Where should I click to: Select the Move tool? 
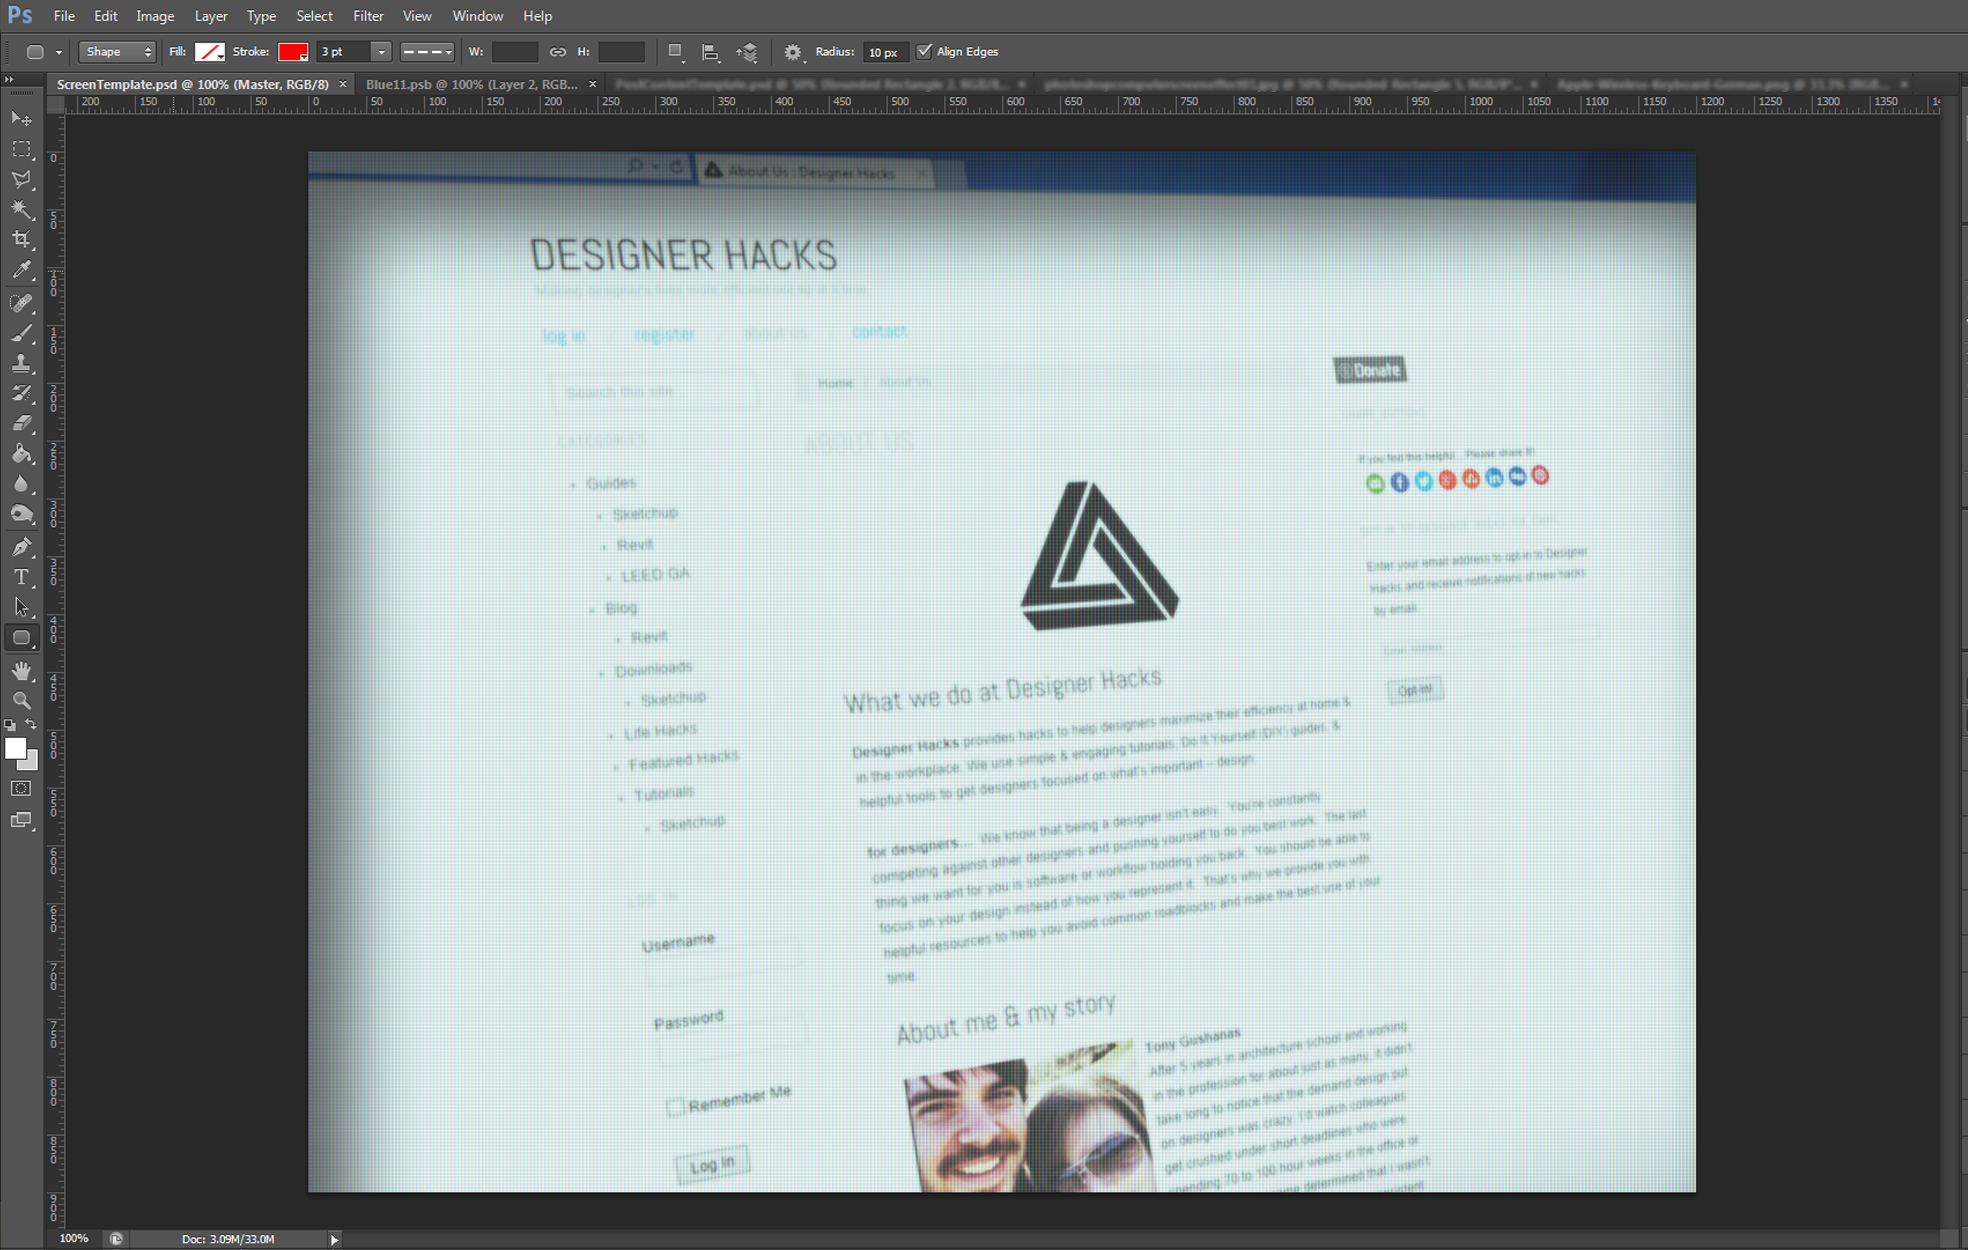21,118
